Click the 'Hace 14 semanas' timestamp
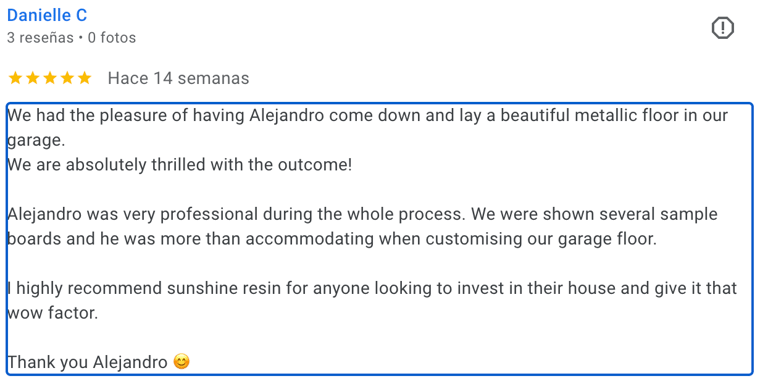768x389 pixels. [x=178, y=78]
